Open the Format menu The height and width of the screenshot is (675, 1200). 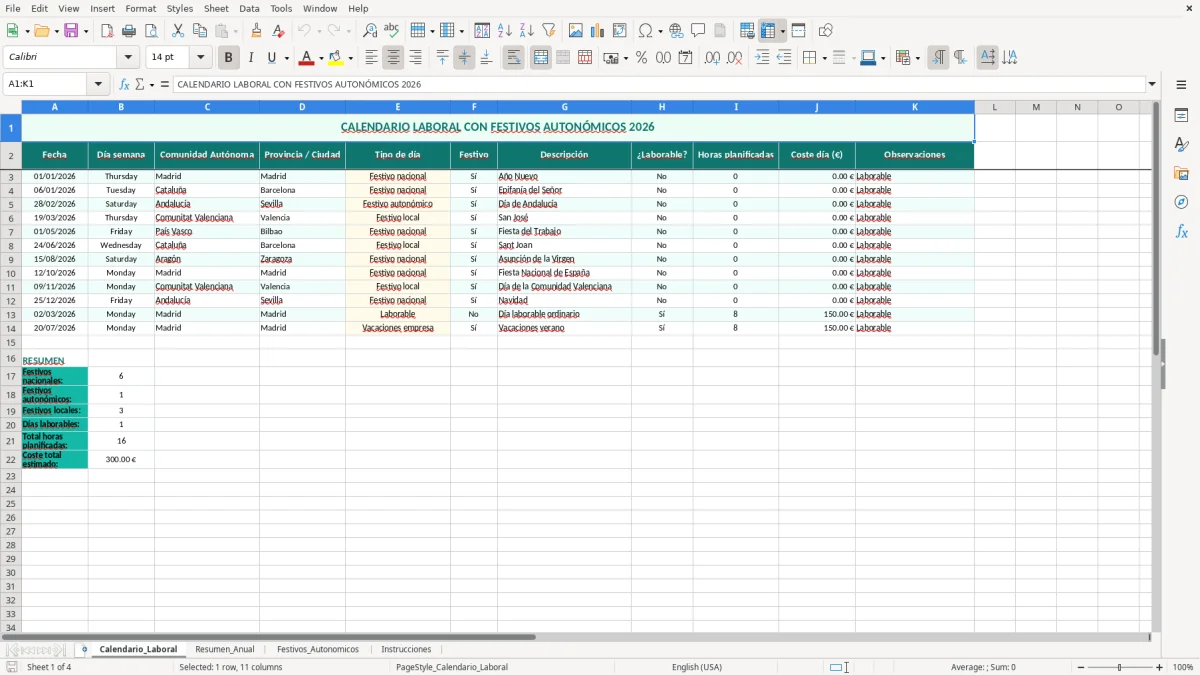[140, 8]
